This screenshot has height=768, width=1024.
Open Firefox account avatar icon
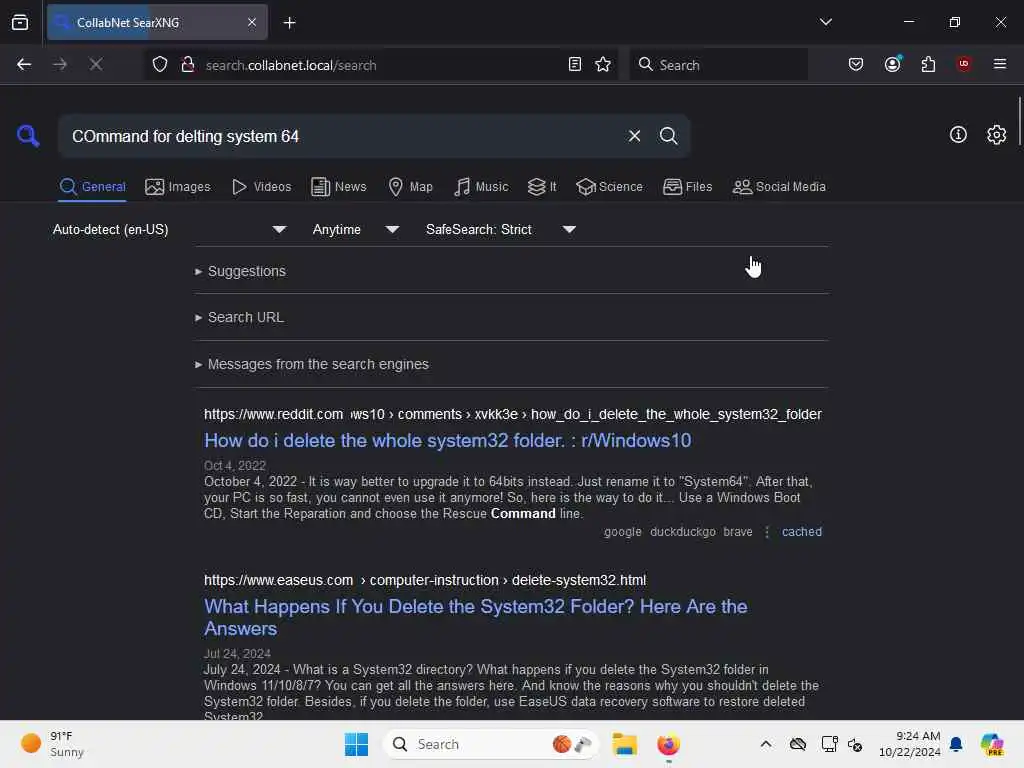(x=893, y=64)
